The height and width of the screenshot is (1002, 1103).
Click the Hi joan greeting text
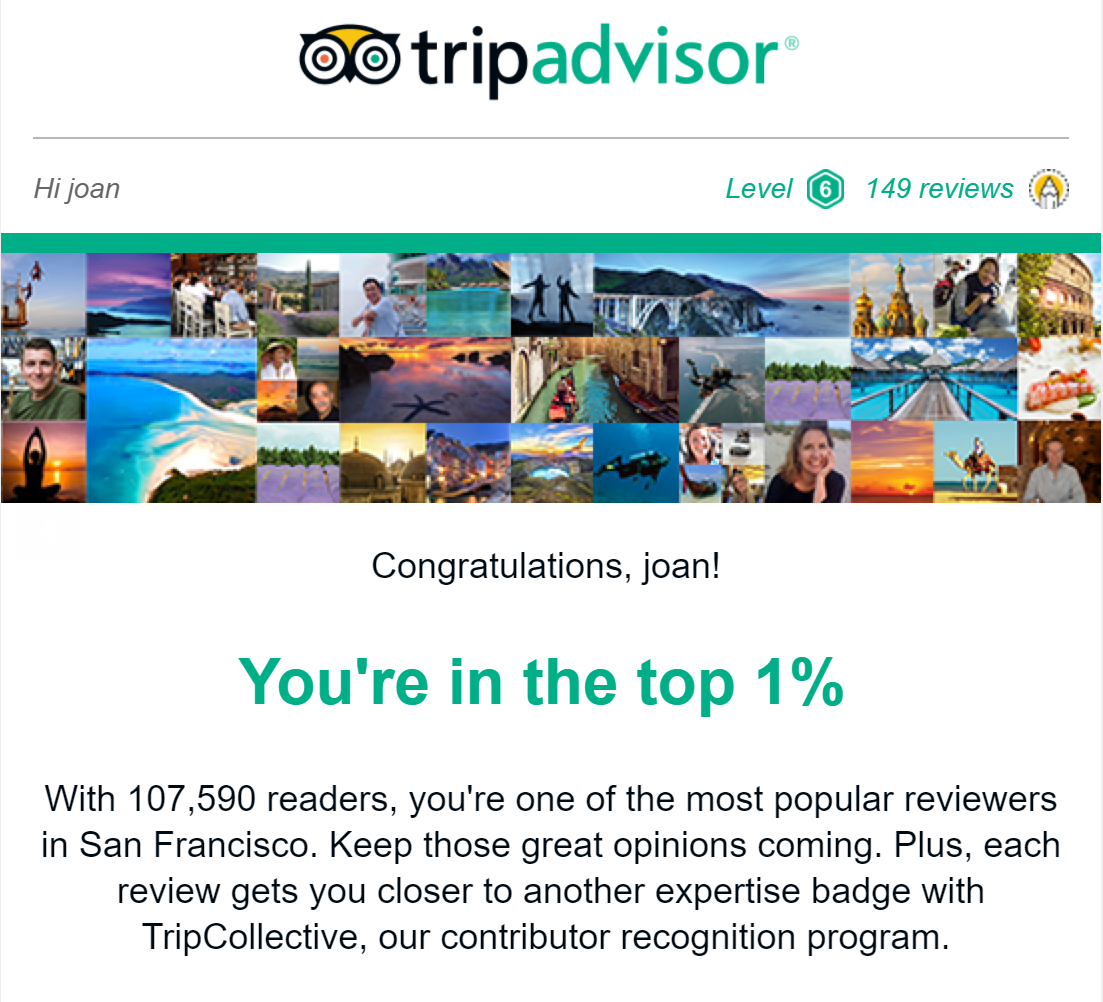tap(77, 189)
